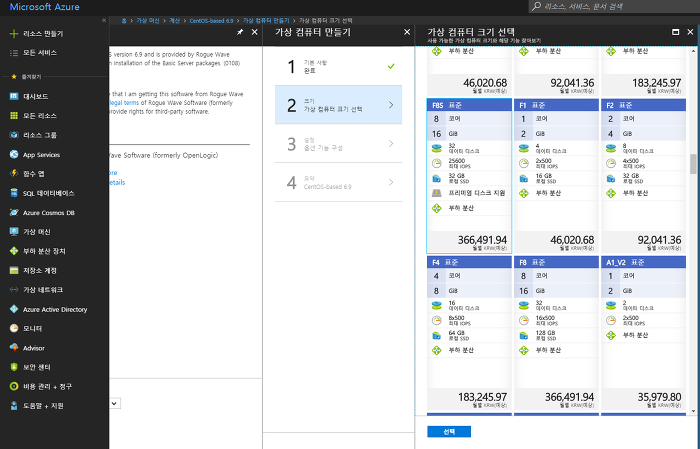Open the 모든 서비스 list icon

pos(14,53)
